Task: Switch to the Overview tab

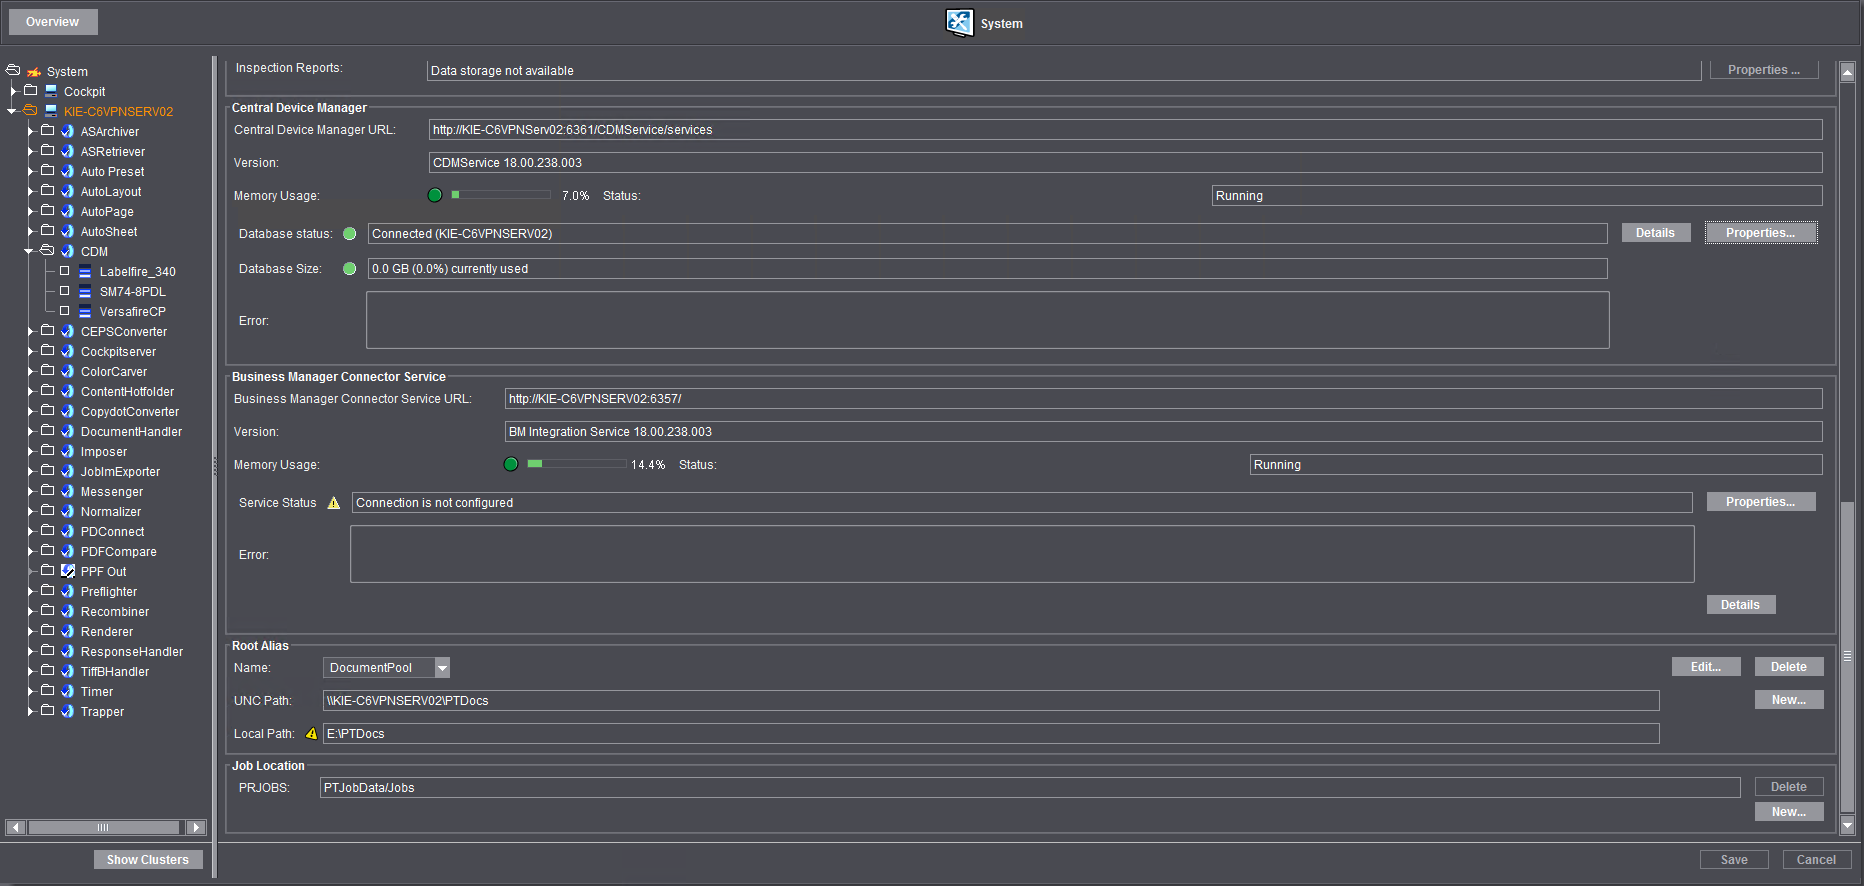Action: point(53,22)
